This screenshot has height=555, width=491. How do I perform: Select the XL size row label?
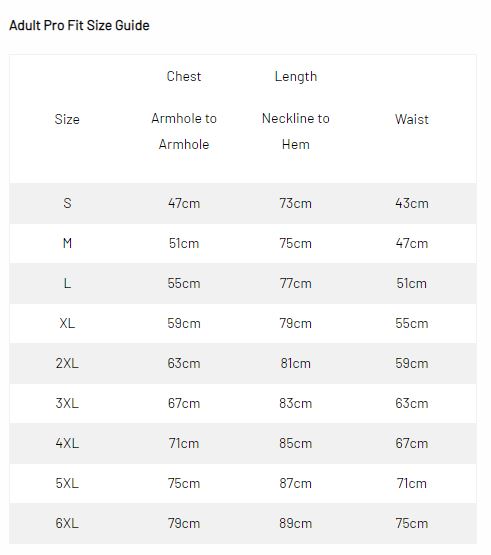coord(67,323)
